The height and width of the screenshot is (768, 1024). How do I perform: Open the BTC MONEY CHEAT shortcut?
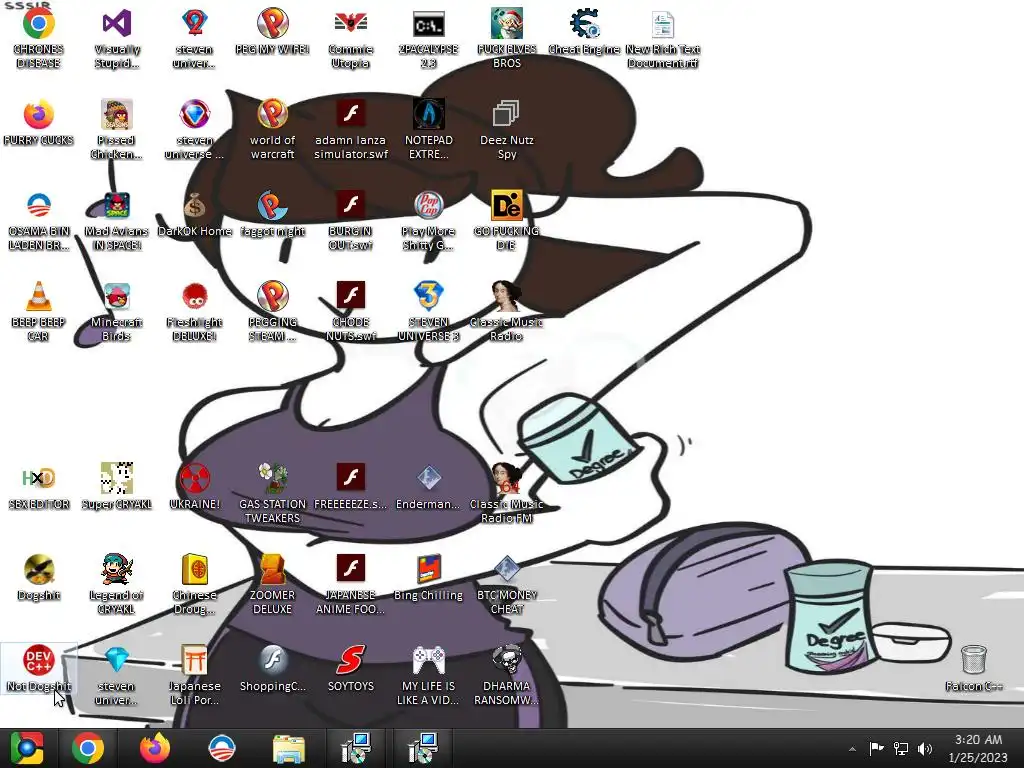point(507,584)
